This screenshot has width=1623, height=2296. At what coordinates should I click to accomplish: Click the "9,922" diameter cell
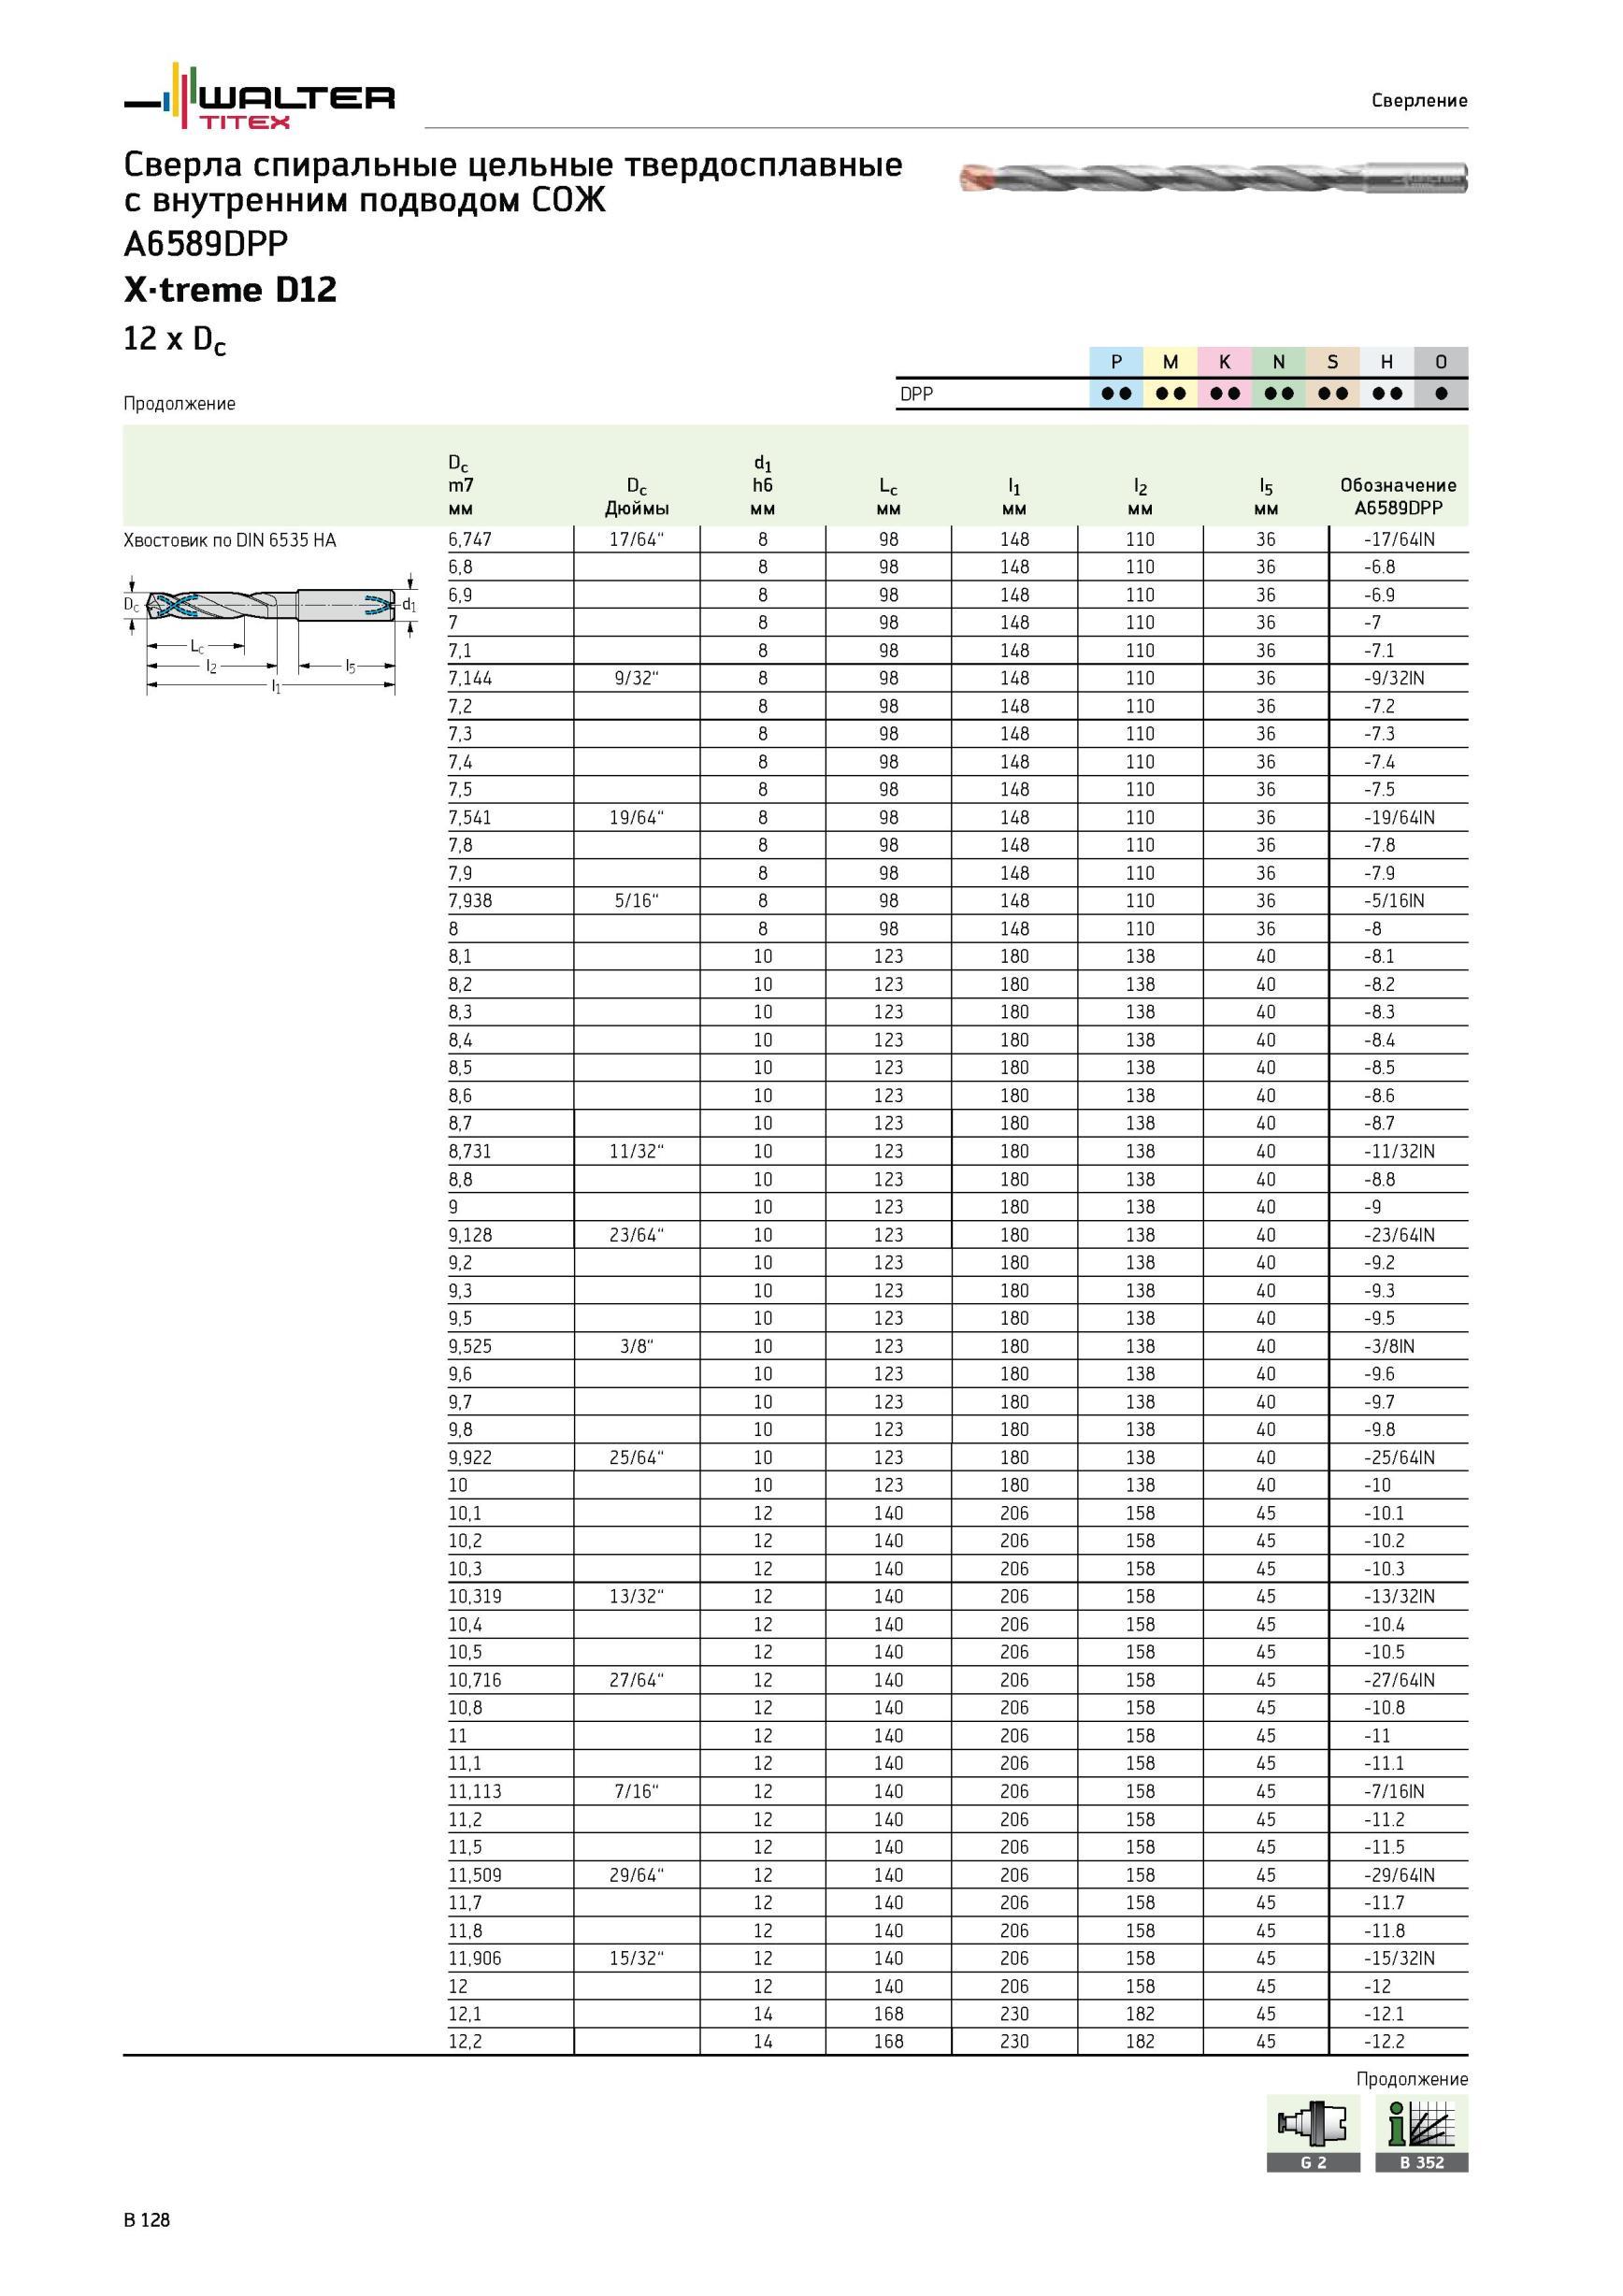tap(470, 1458)
